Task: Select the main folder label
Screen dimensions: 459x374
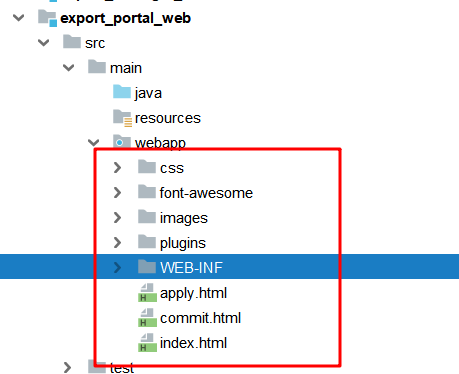Action: 126,68
